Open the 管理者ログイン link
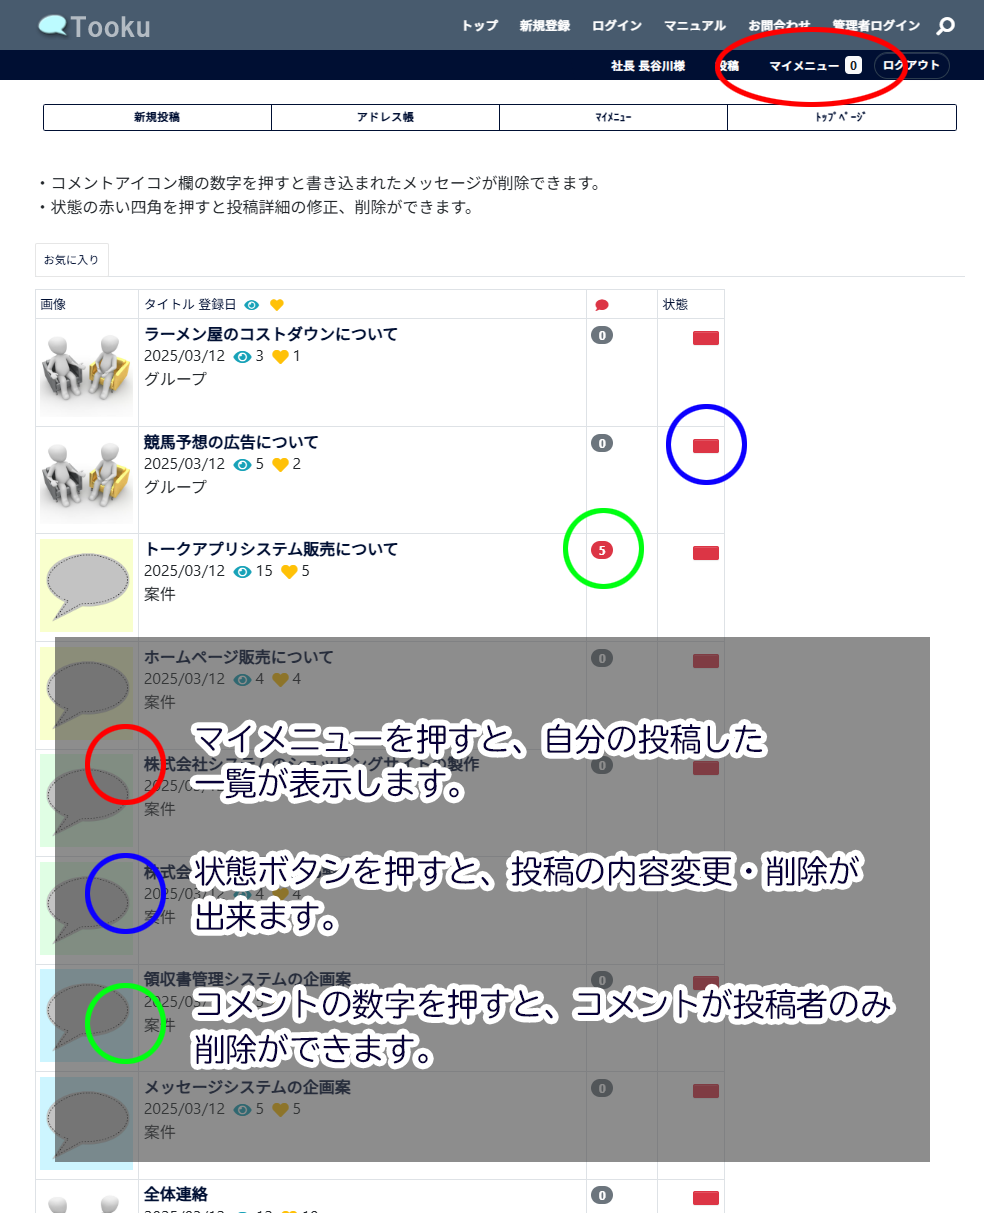 pos(876,26)
